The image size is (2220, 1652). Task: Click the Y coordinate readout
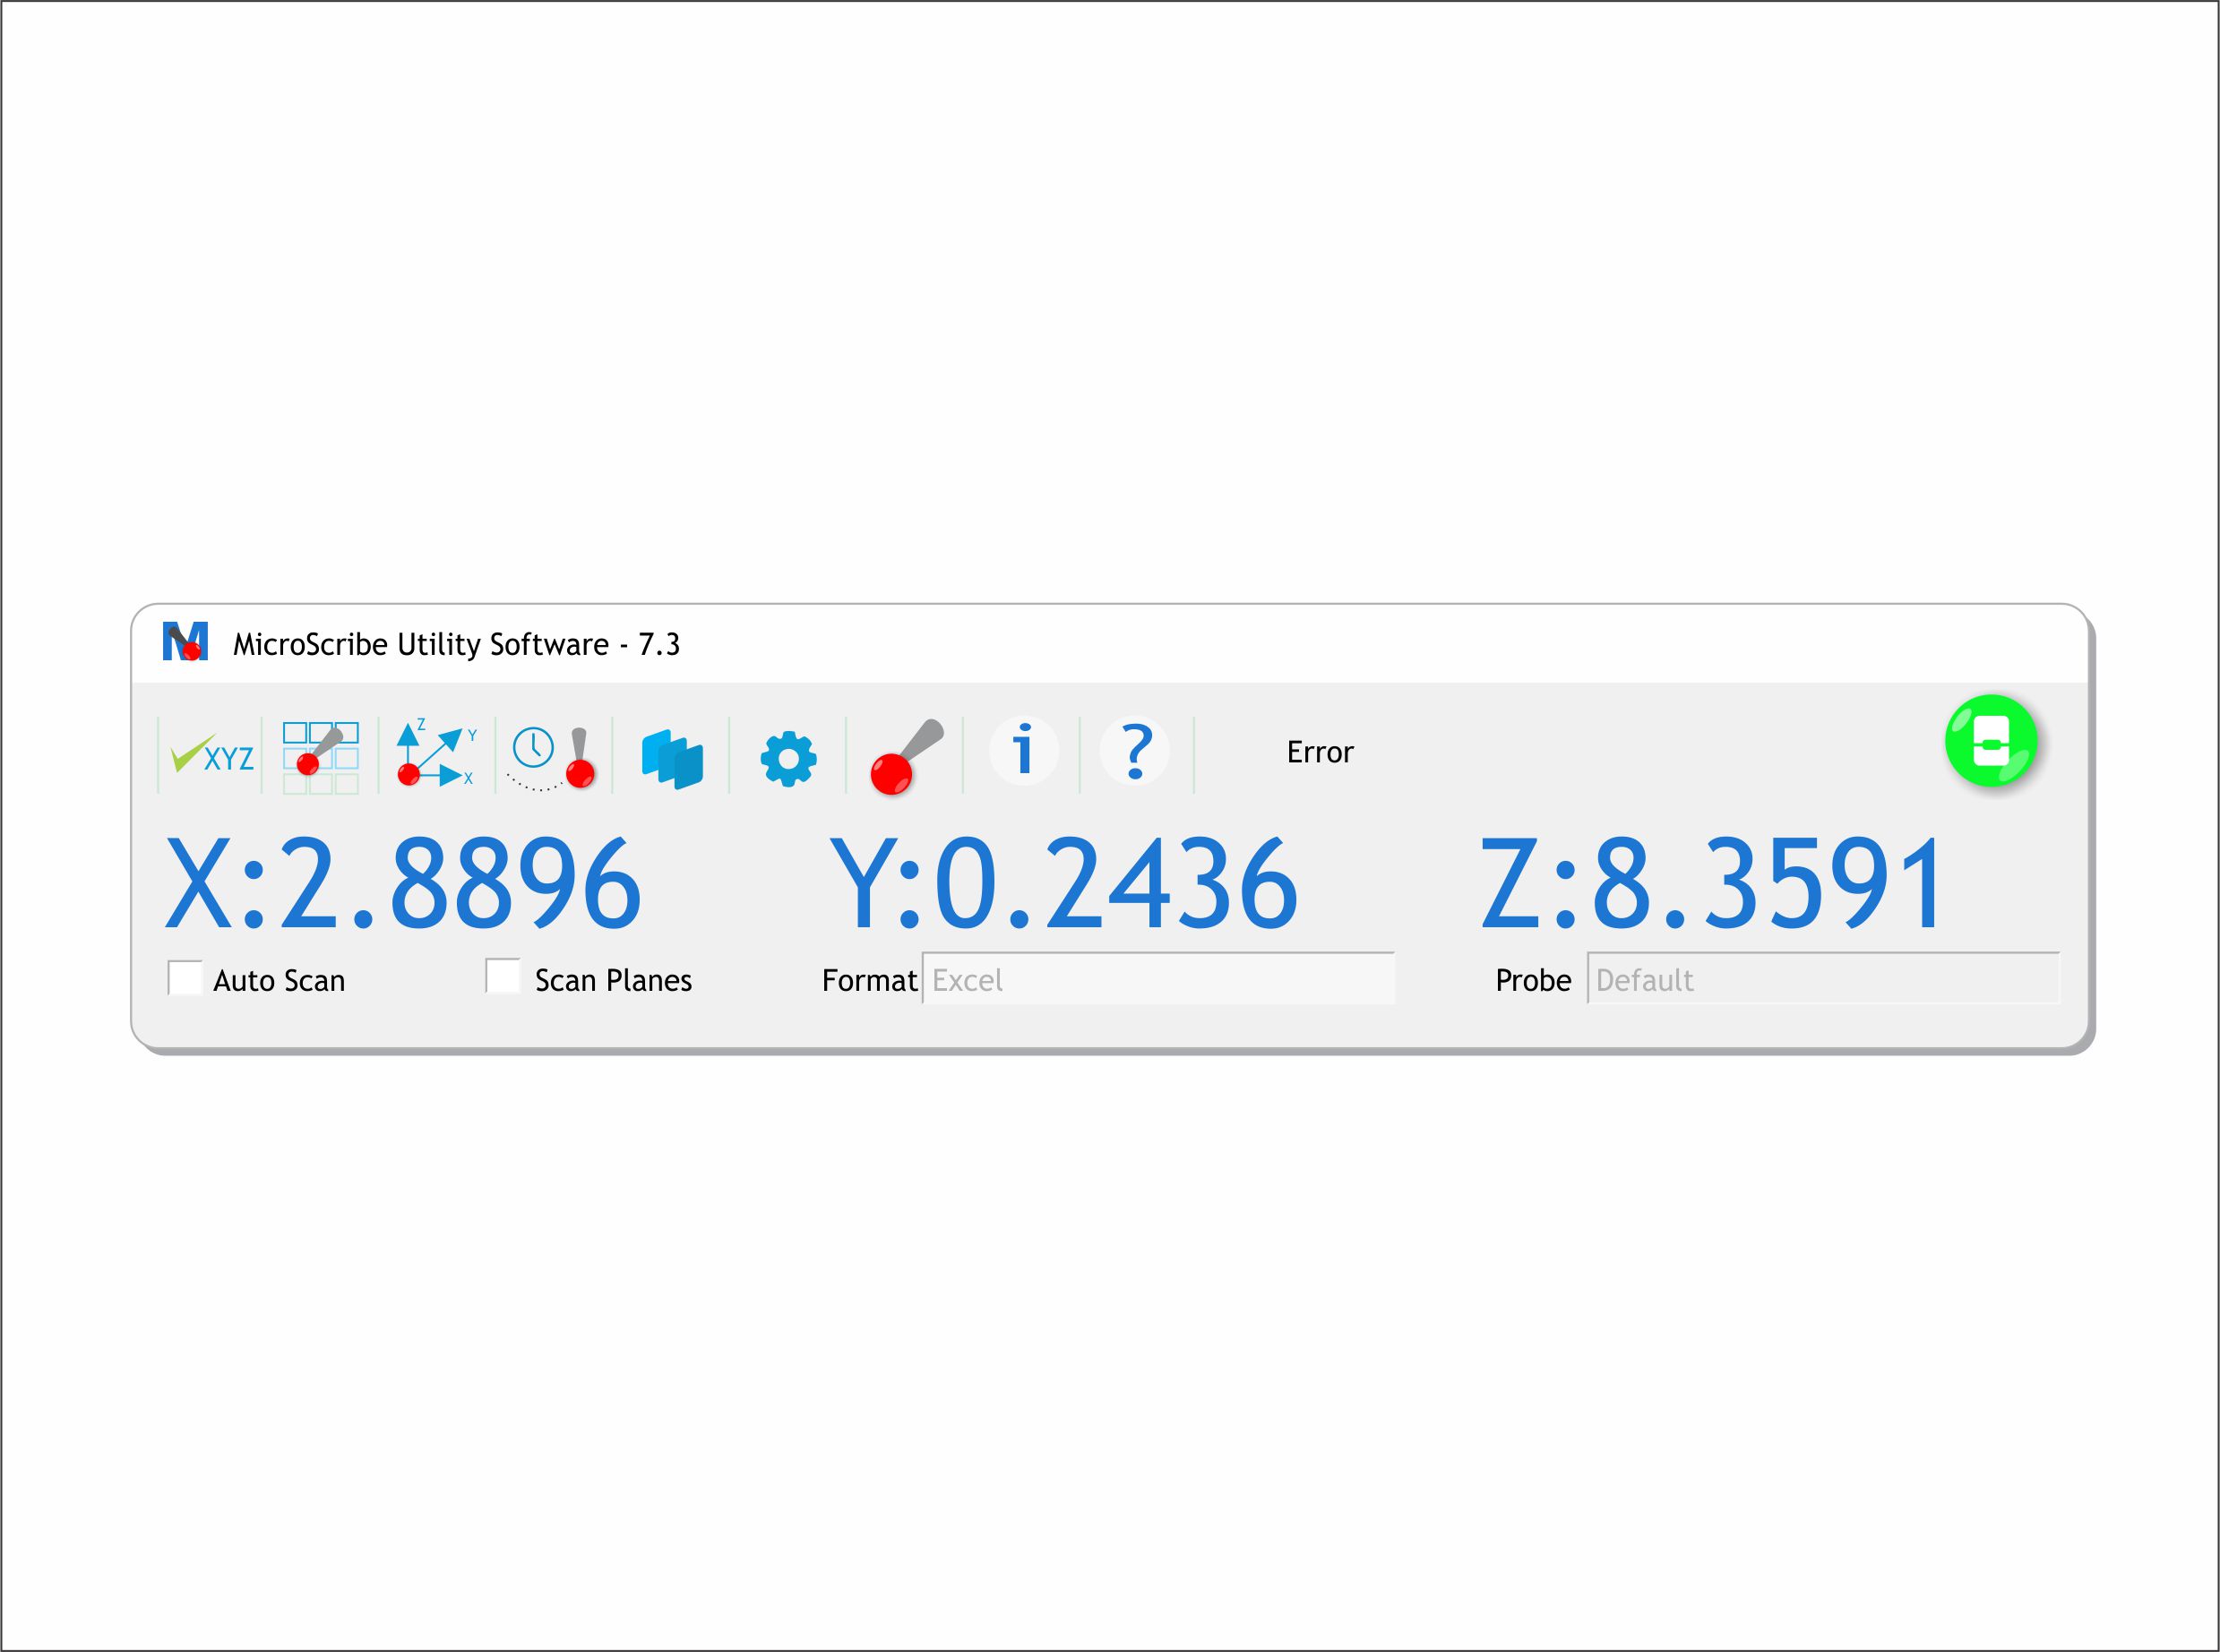[1063, 884]
